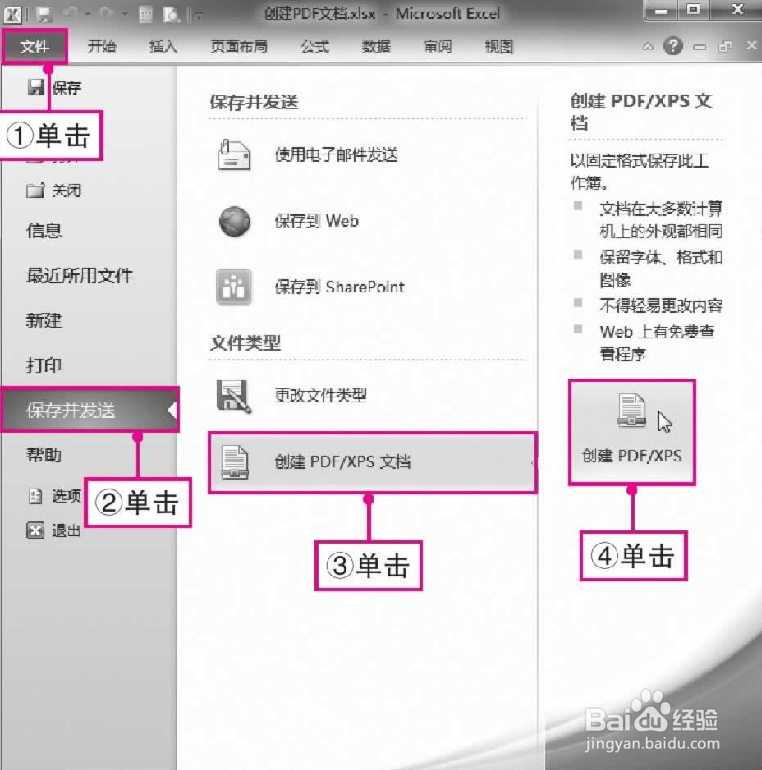This screenshot has height=770, width=762.
Task: Open the 审阅 ribbon tab
Action: tap(437, 47)
